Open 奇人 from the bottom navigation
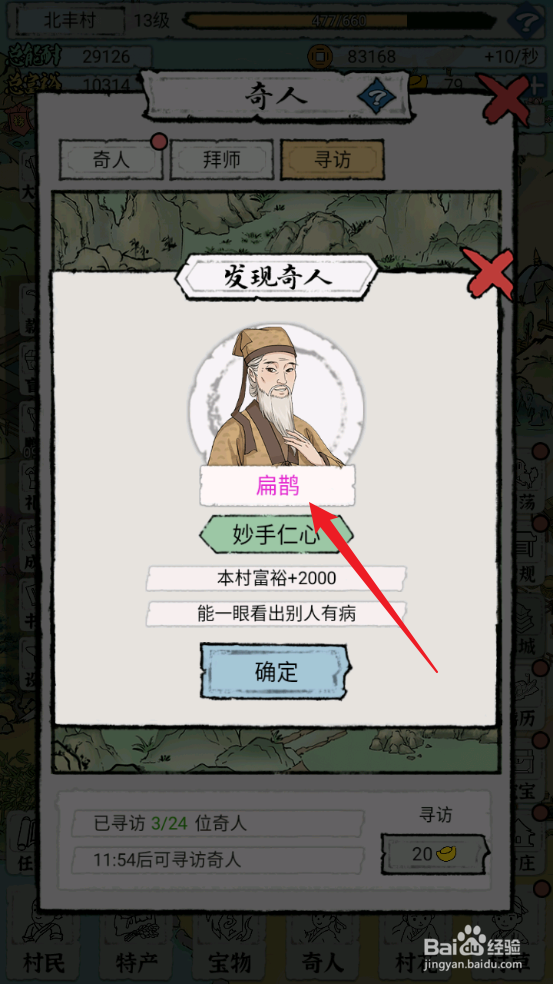The width and height of the screenshot is (553, 984). tap(322, 960)
